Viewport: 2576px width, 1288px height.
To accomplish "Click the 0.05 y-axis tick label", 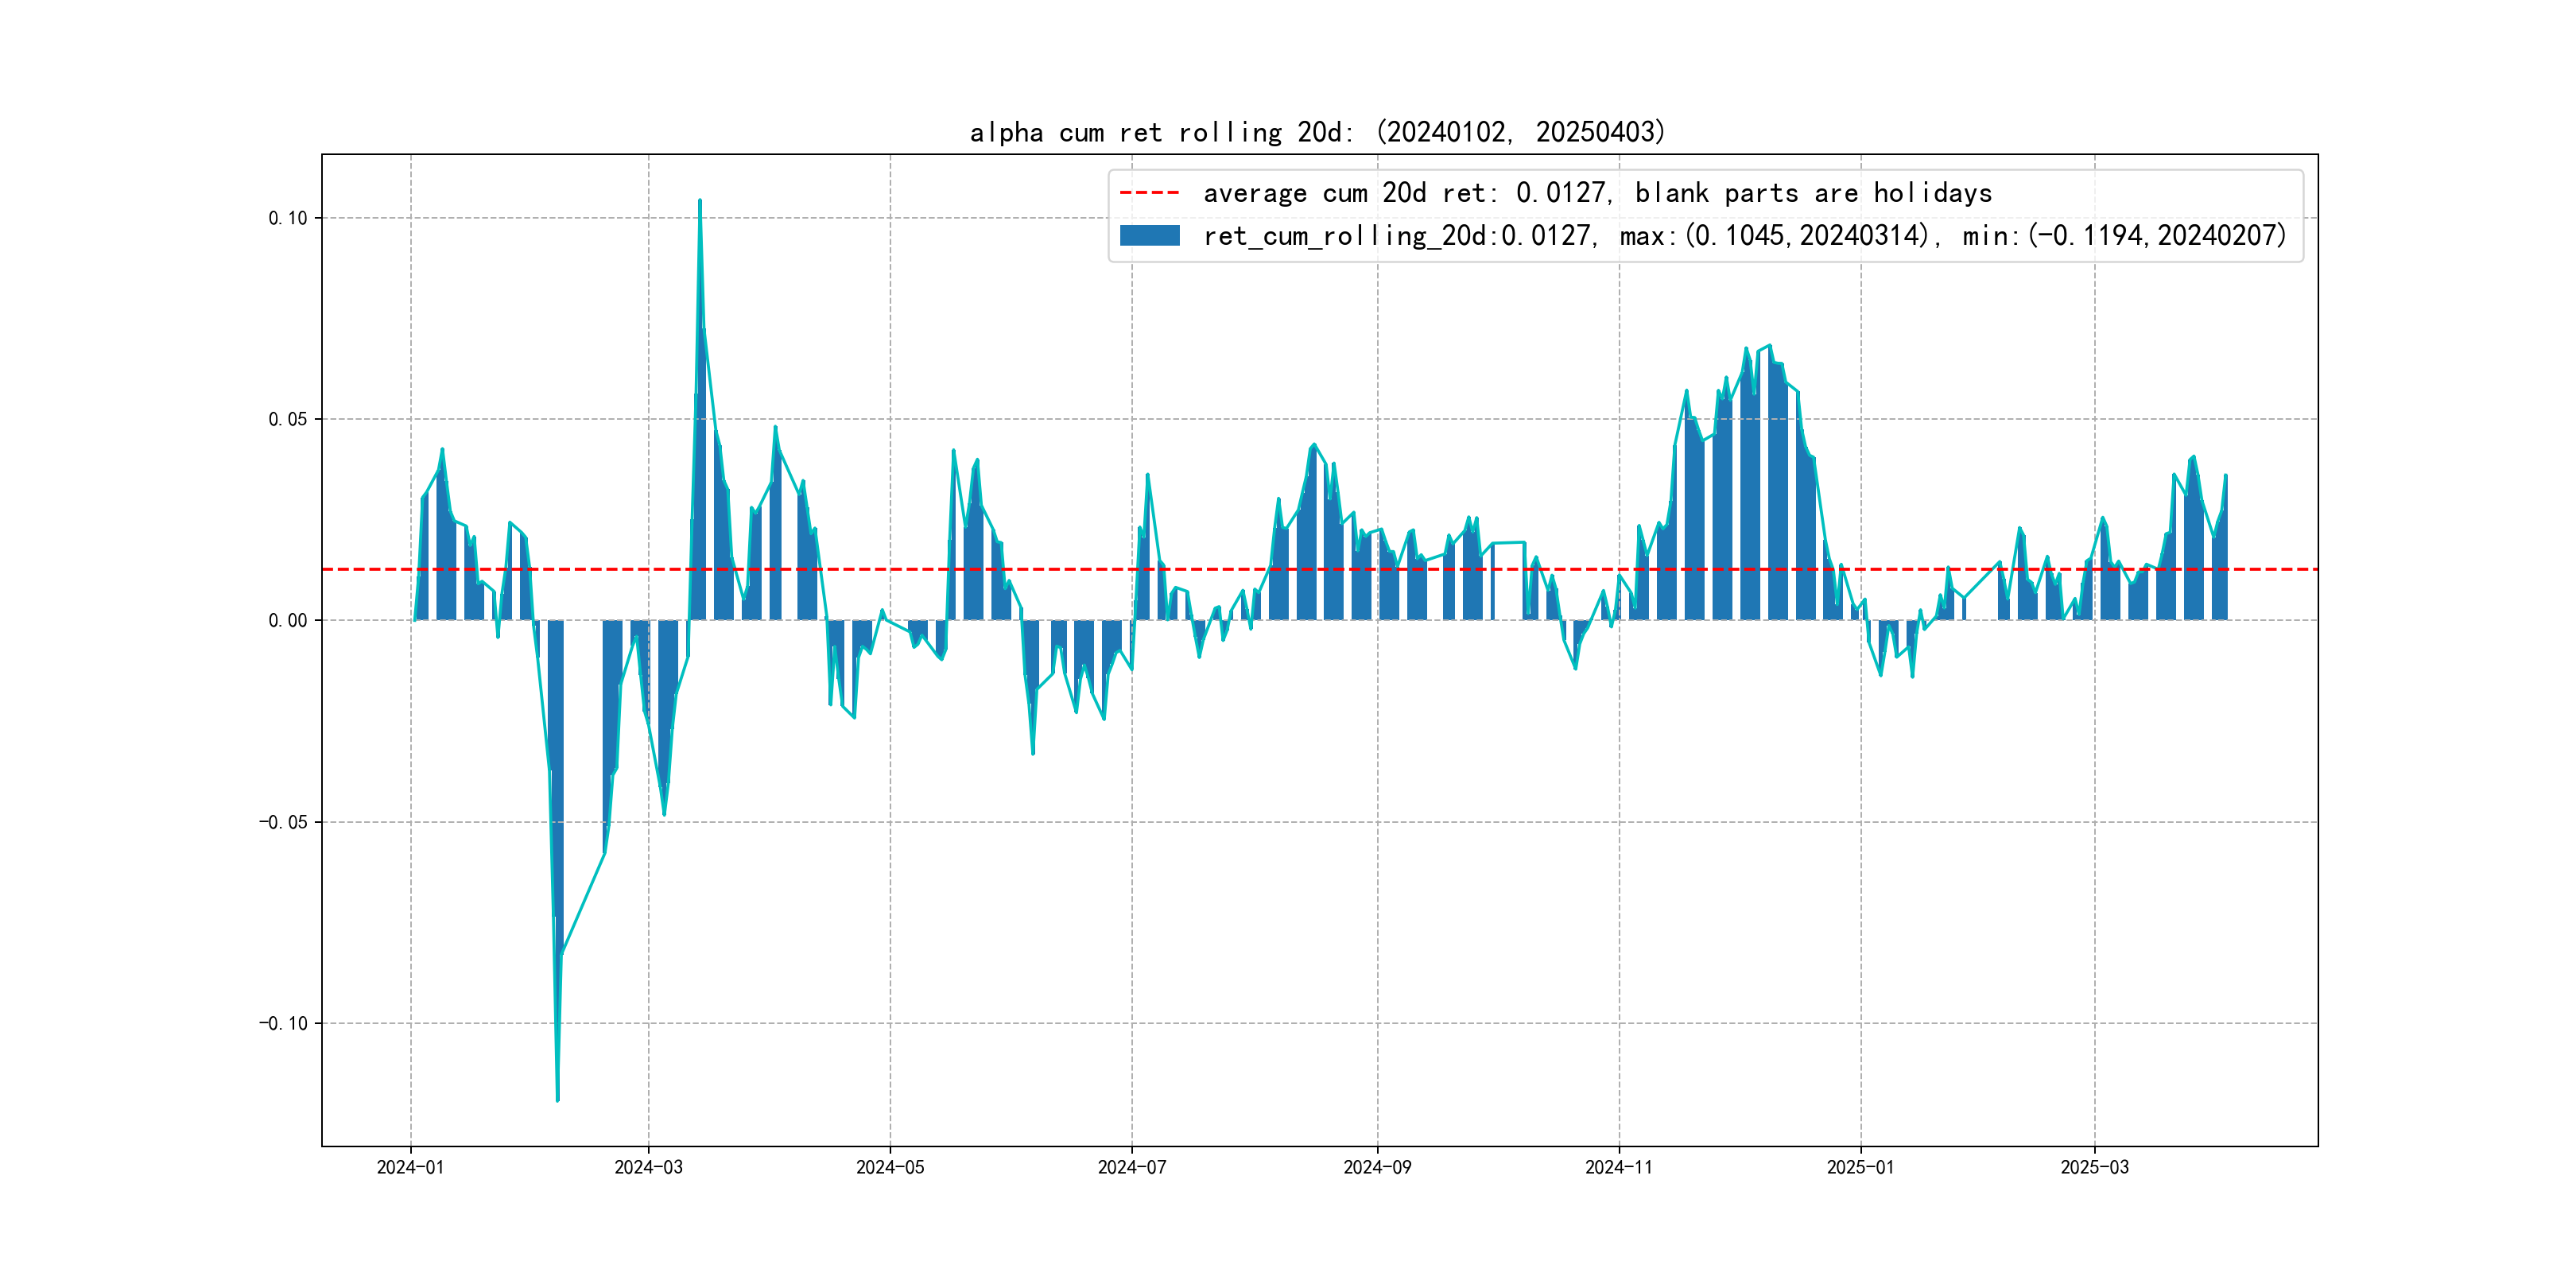I will click(288, 419).
